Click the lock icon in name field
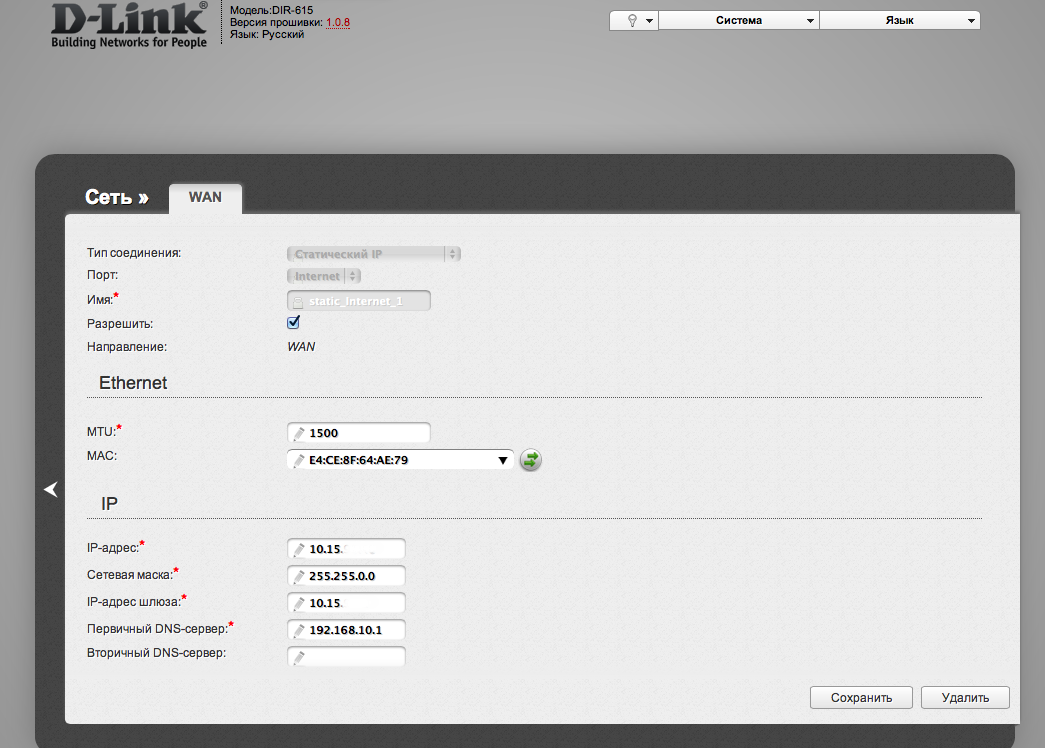This screenshot has width=1045, height=748. coord(298,301)
